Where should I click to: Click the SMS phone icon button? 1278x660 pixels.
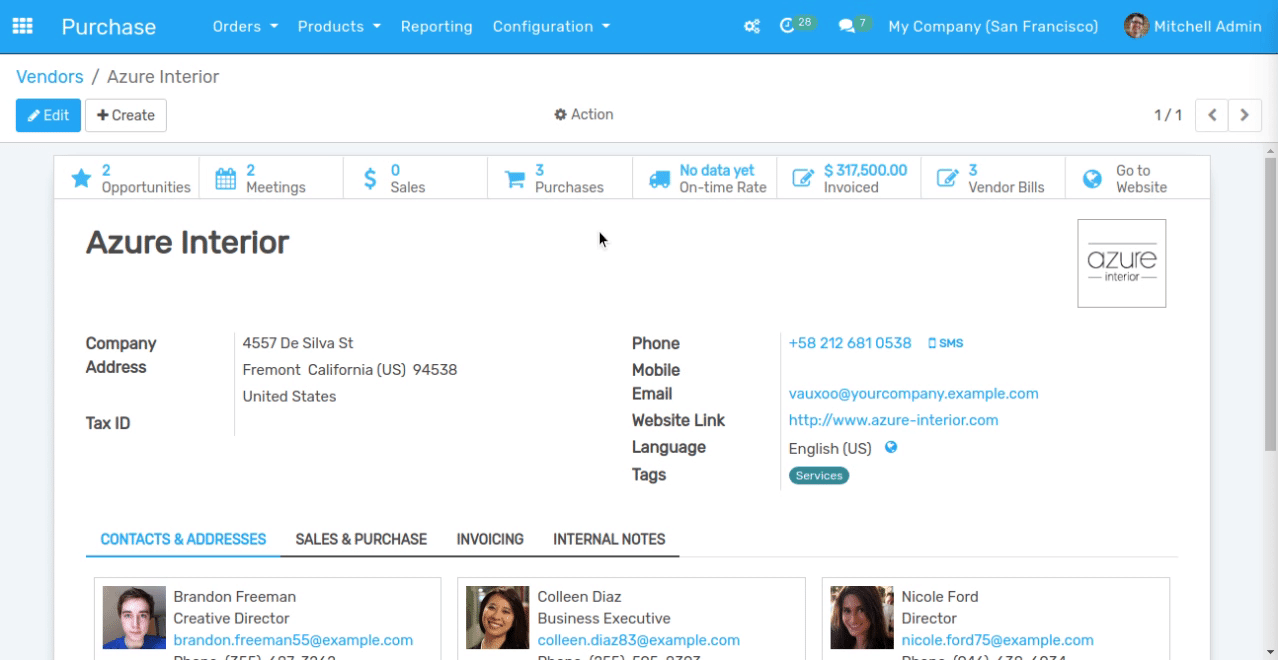[x=945, y=343]
